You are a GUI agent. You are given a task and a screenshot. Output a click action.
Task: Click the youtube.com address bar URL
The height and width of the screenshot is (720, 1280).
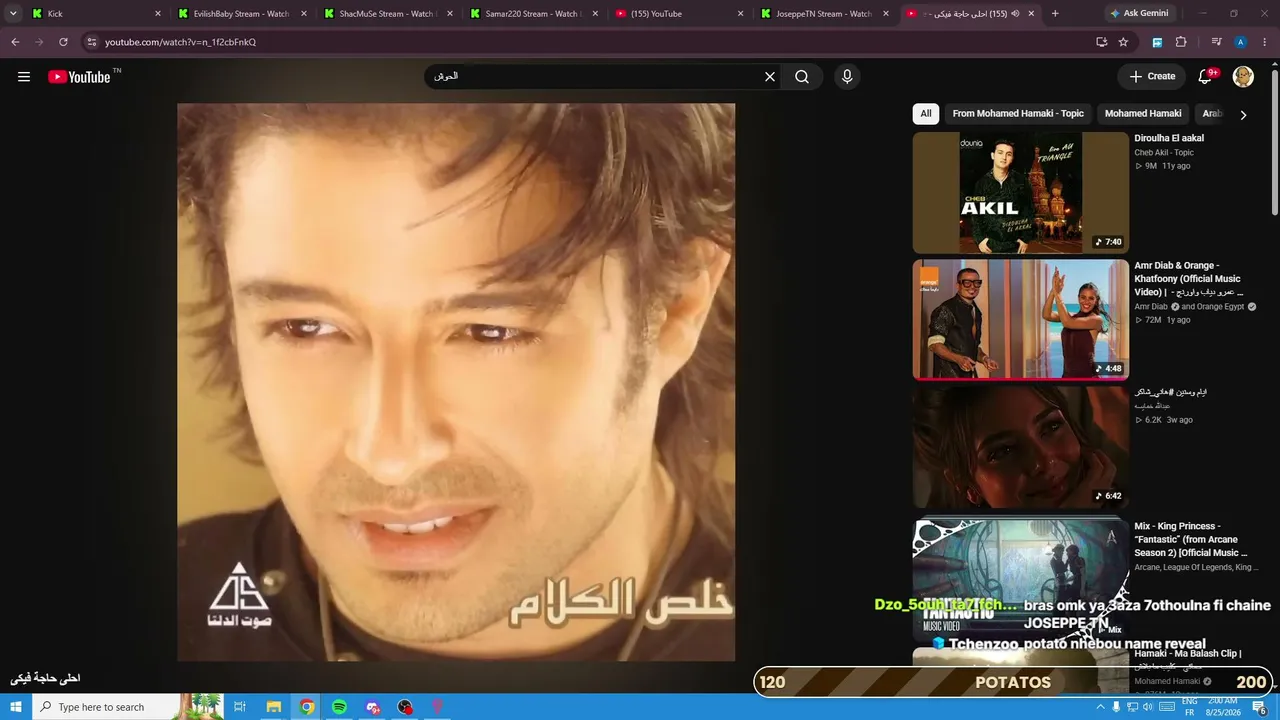(180, 42)
